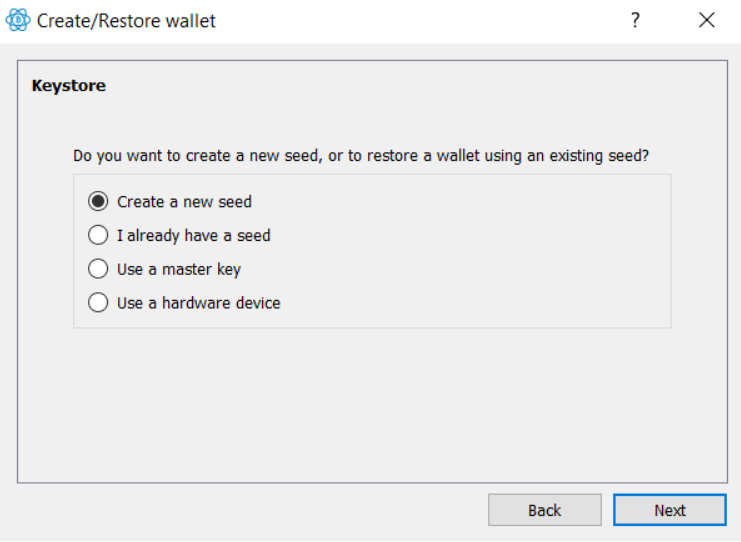Click the Create/Restore wallet title text
Image resolution: width=741 pixels, height=542 pixels.
(x=126, y=21)
